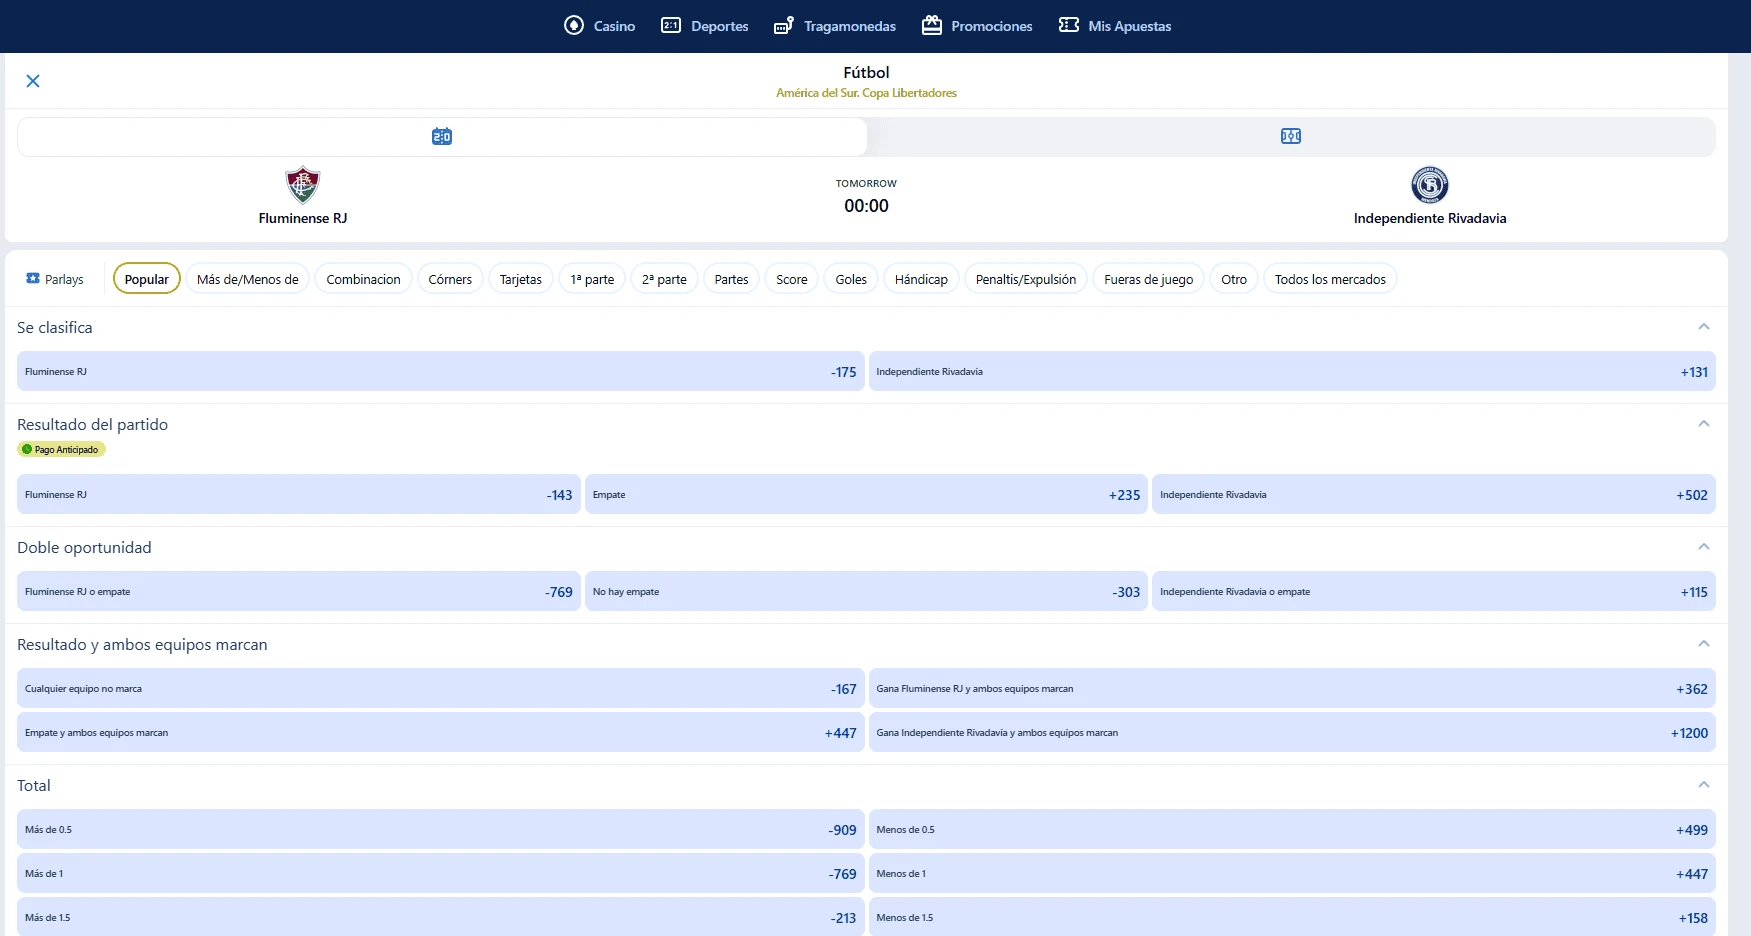Open the Parlays tab
1751x936 pixels.
point(55,279)
